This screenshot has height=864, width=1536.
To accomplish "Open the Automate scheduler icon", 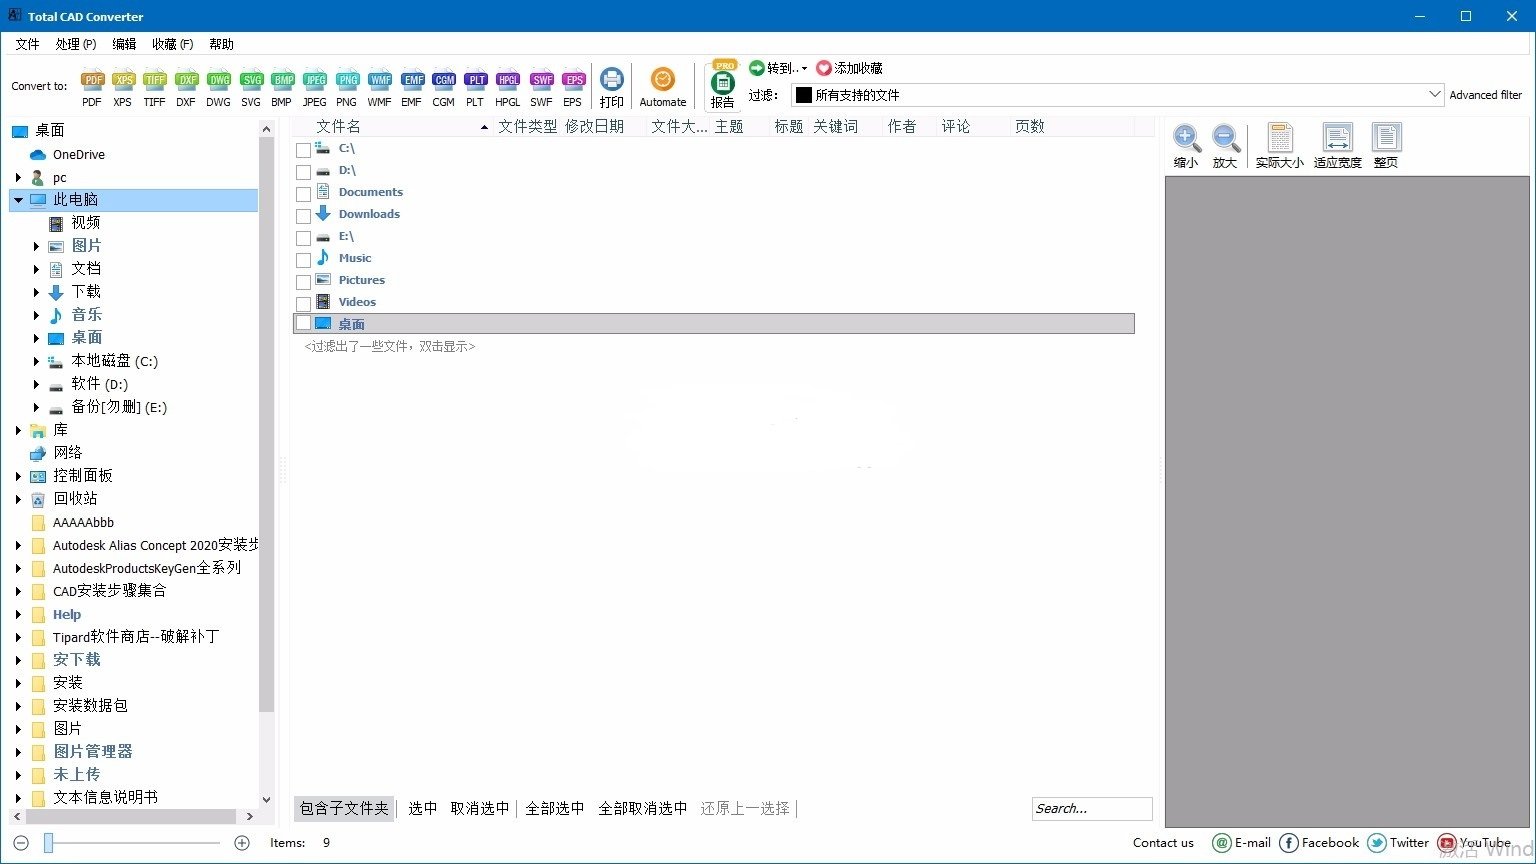I will pos(663,87).
